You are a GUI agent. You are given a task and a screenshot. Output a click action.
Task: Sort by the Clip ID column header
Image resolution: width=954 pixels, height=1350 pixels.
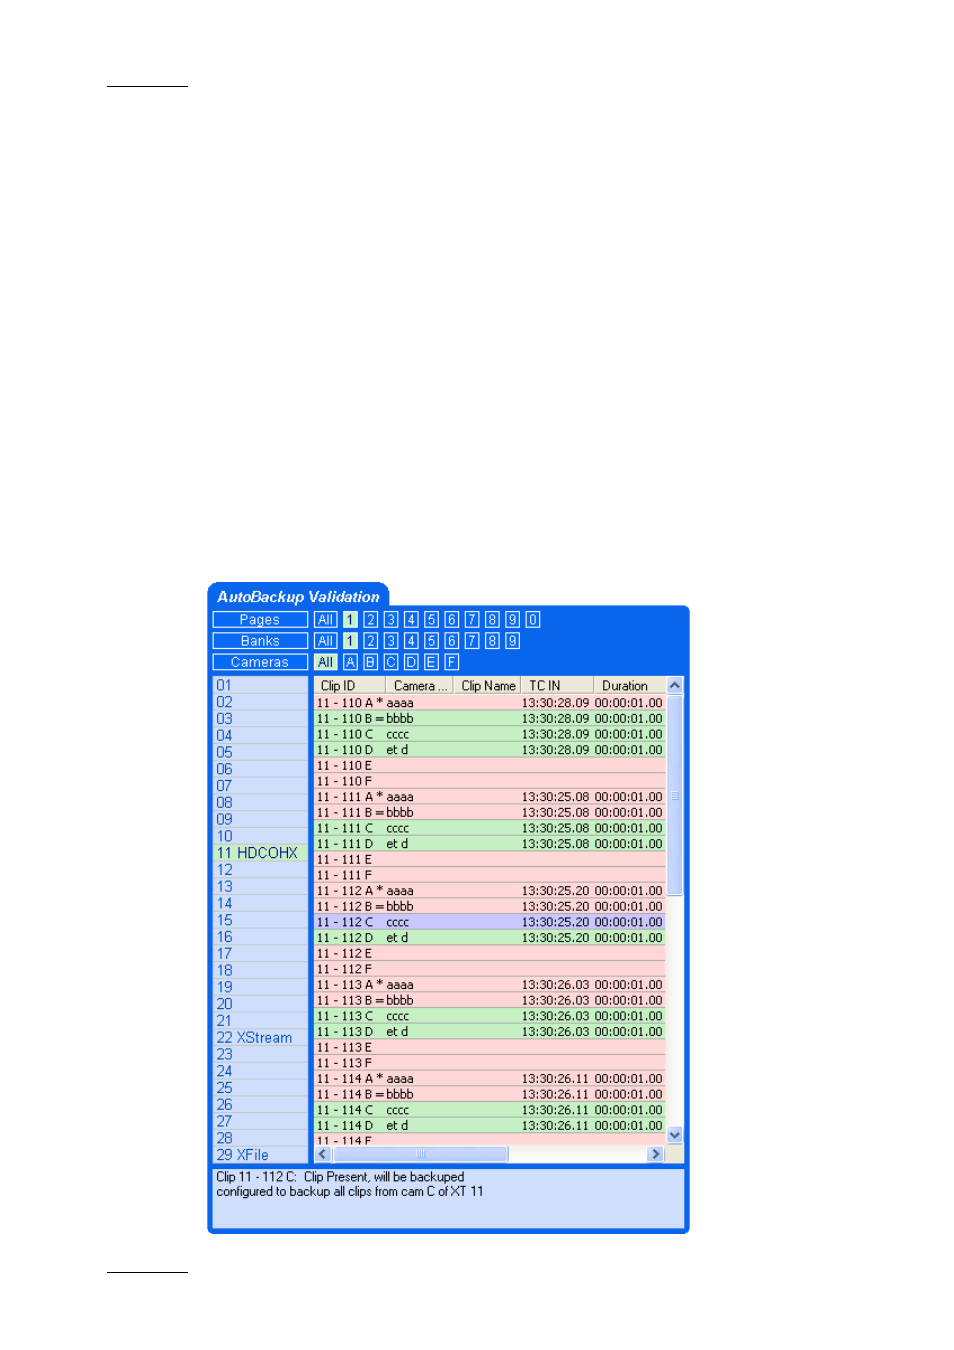tap(350, 686)
